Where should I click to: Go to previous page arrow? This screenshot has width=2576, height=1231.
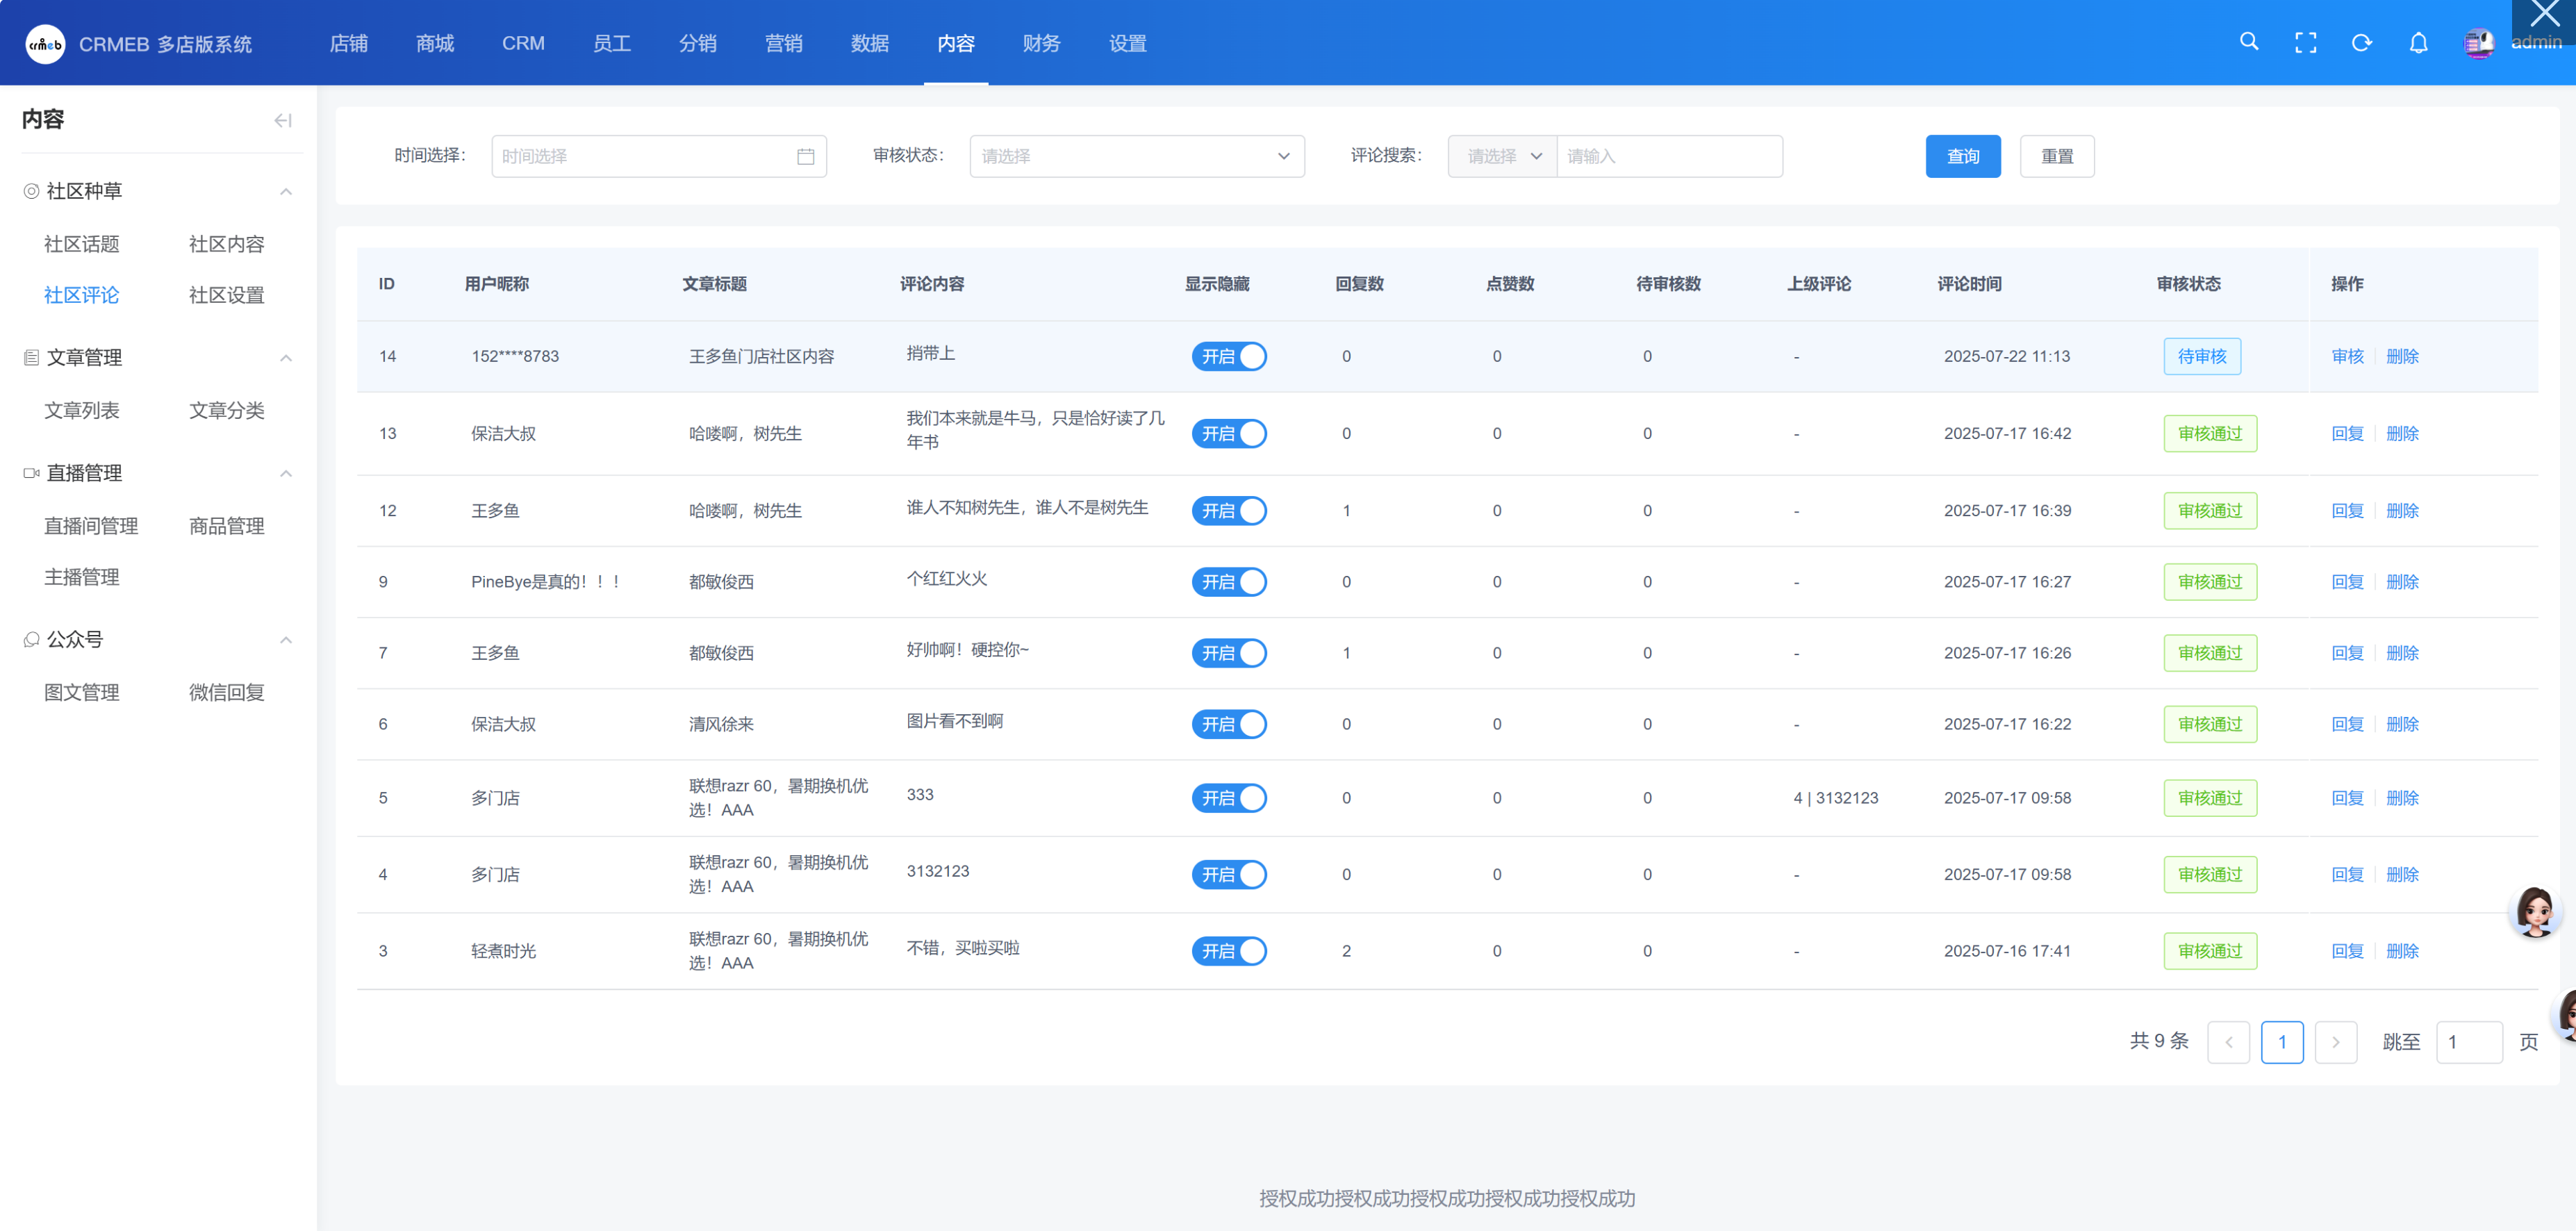click(x=2228, y=1042)
